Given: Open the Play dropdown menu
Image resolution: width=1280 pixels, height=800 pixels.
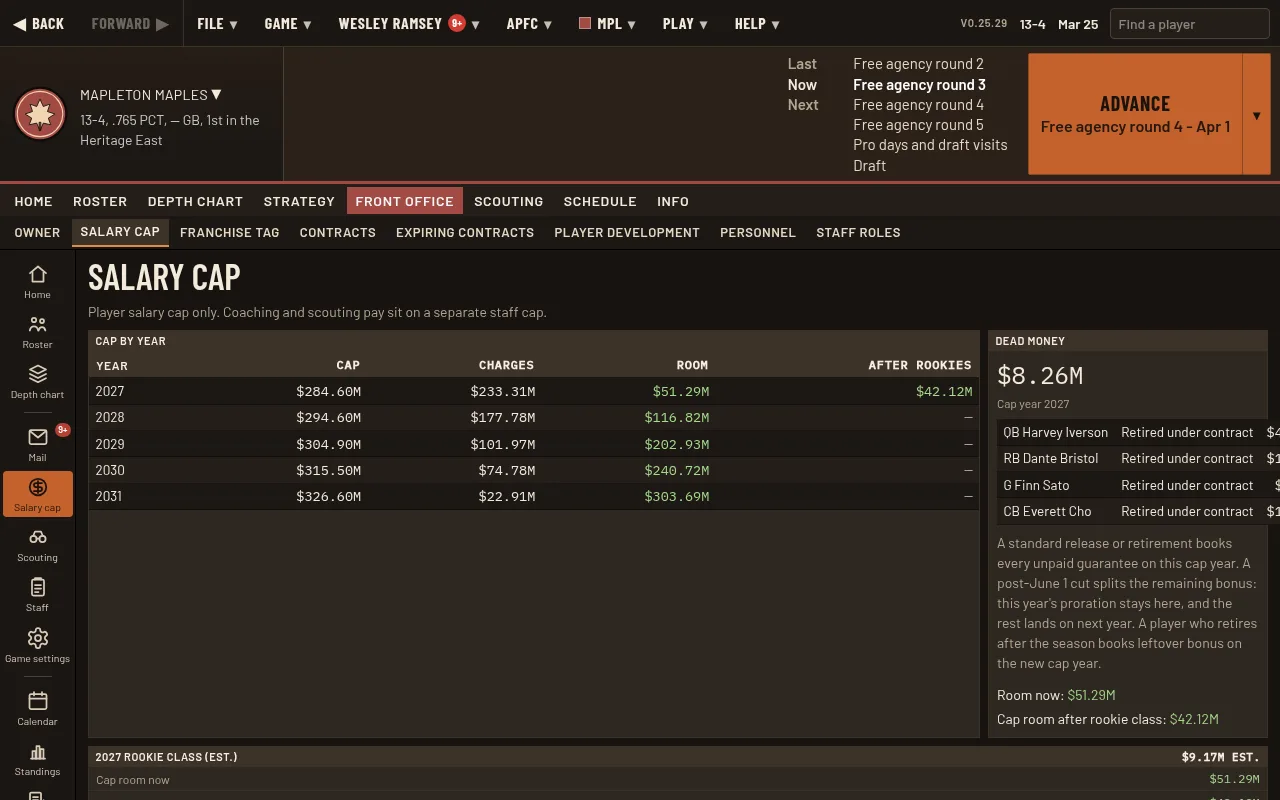Looking at the screenshot, I should tap(685, 24).
